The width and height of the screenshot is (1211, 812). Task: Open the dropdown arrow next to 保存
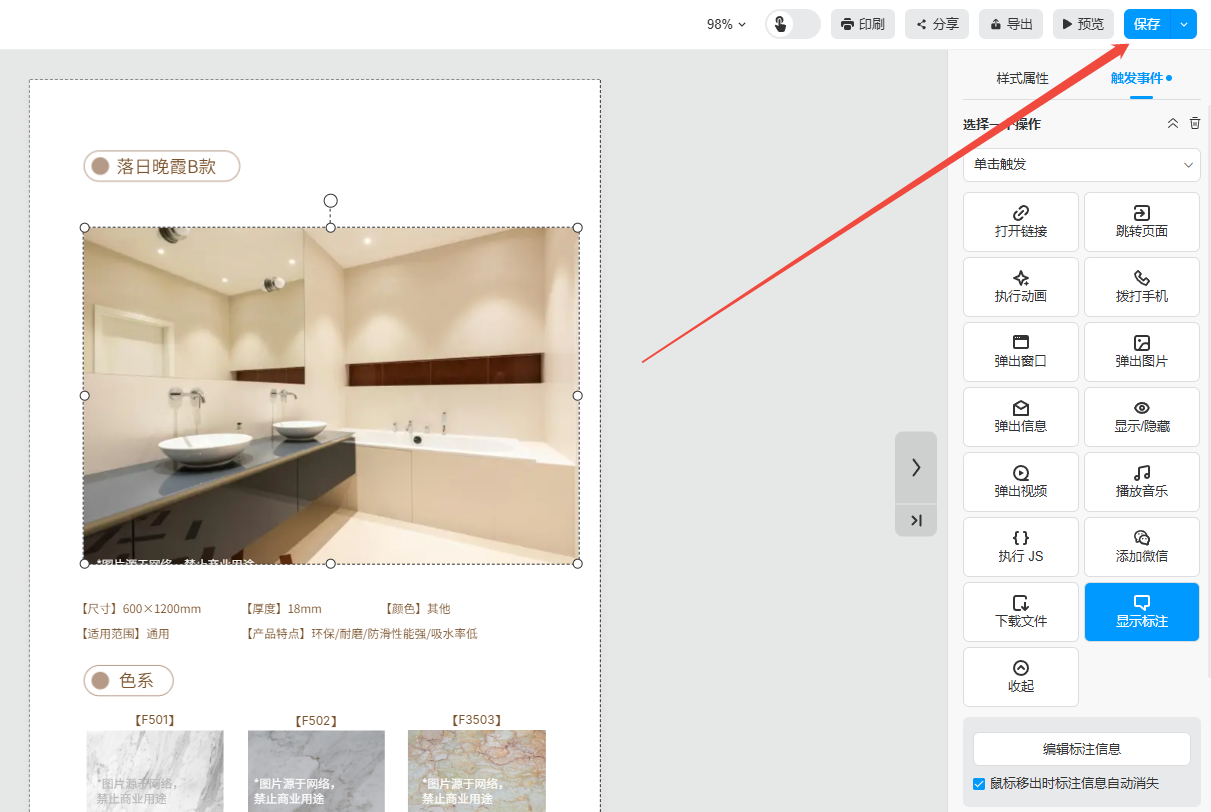[x=1184, y=24]
